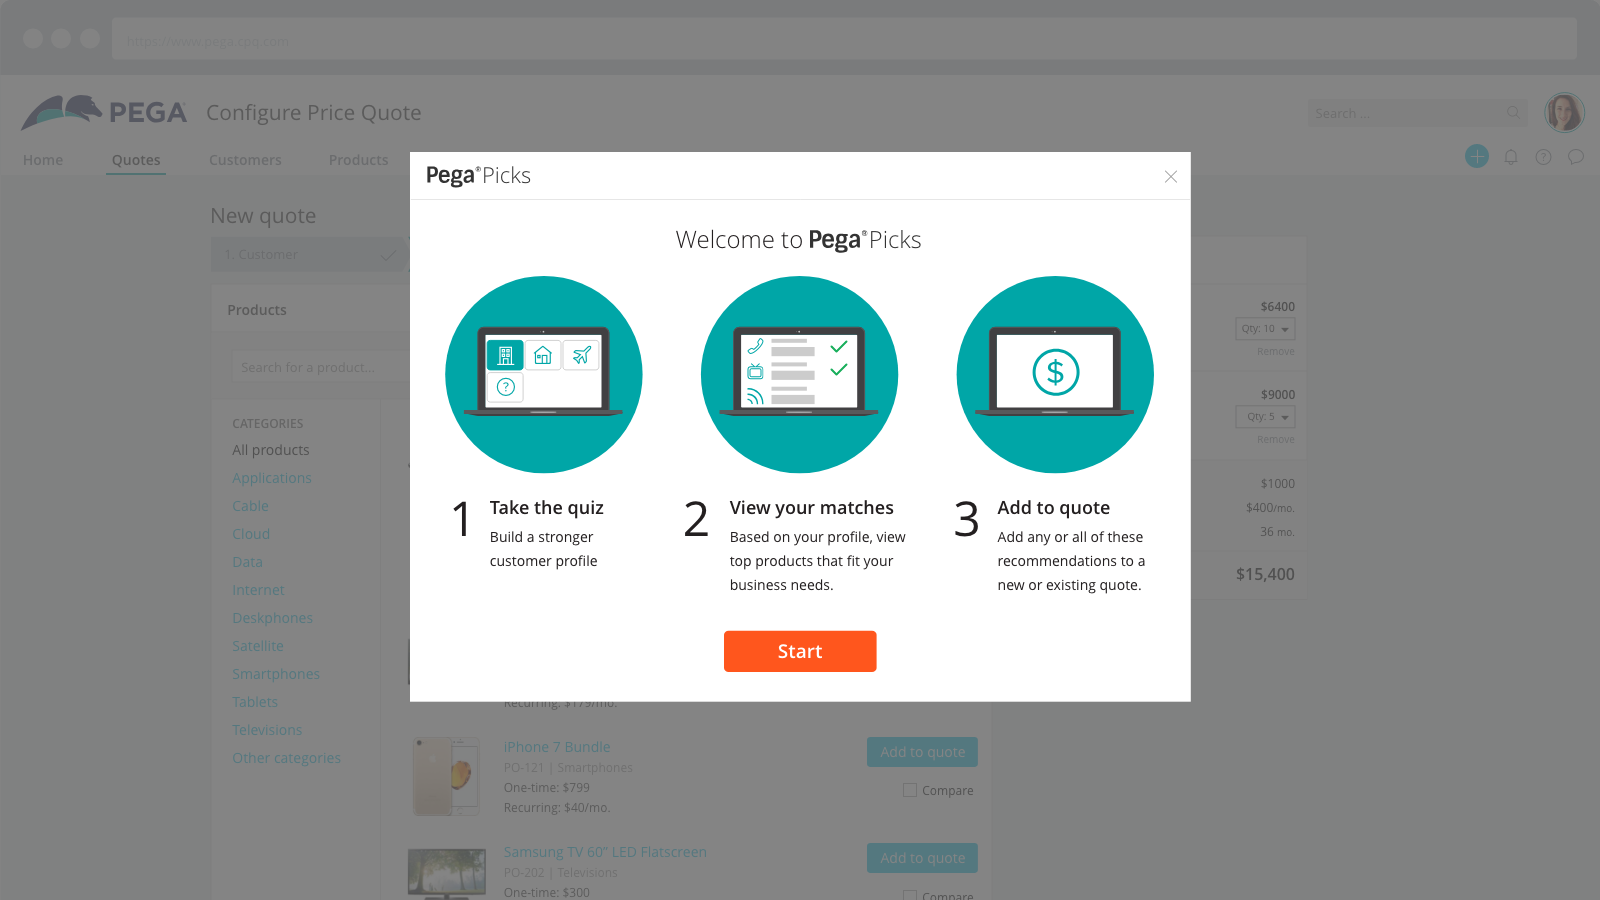Click the Add to quote dollar illustration

[x=1055, y=374]
